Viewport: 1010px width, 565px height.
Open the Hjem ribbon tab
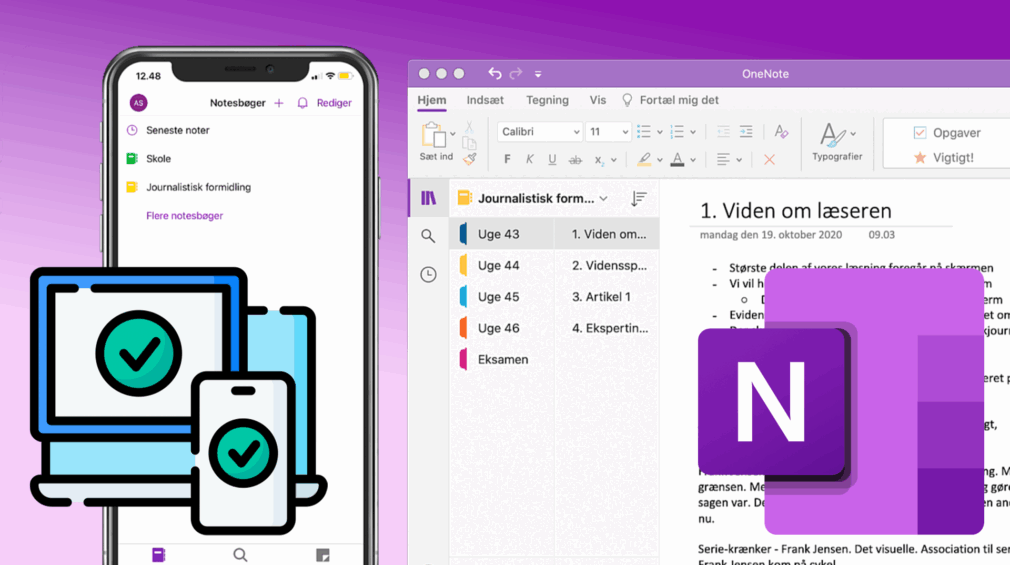point(432,100)
